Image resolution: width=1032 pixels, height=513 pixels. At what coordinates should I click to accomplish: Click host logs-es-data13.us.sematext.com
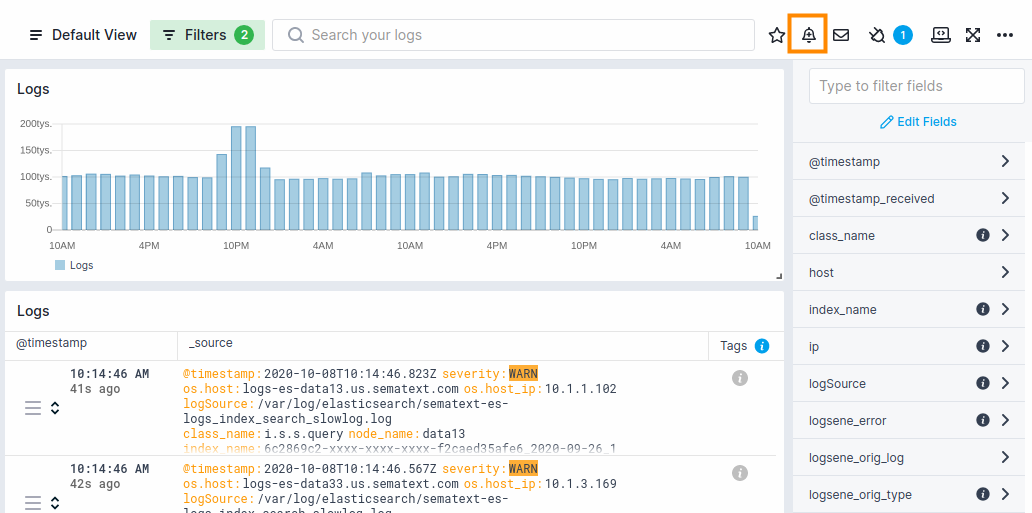352,389
